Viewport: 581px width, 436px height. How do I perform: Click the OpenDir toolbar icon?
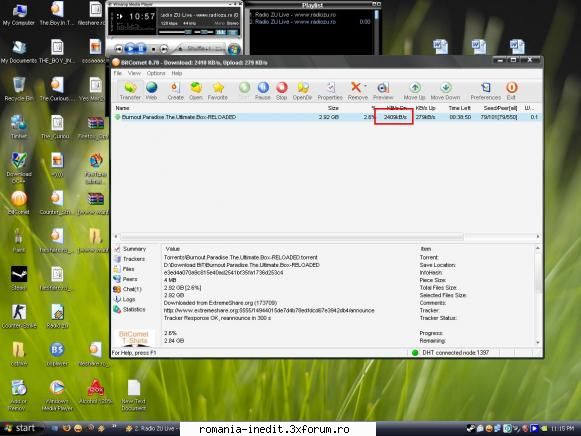[x=302, y=91]
